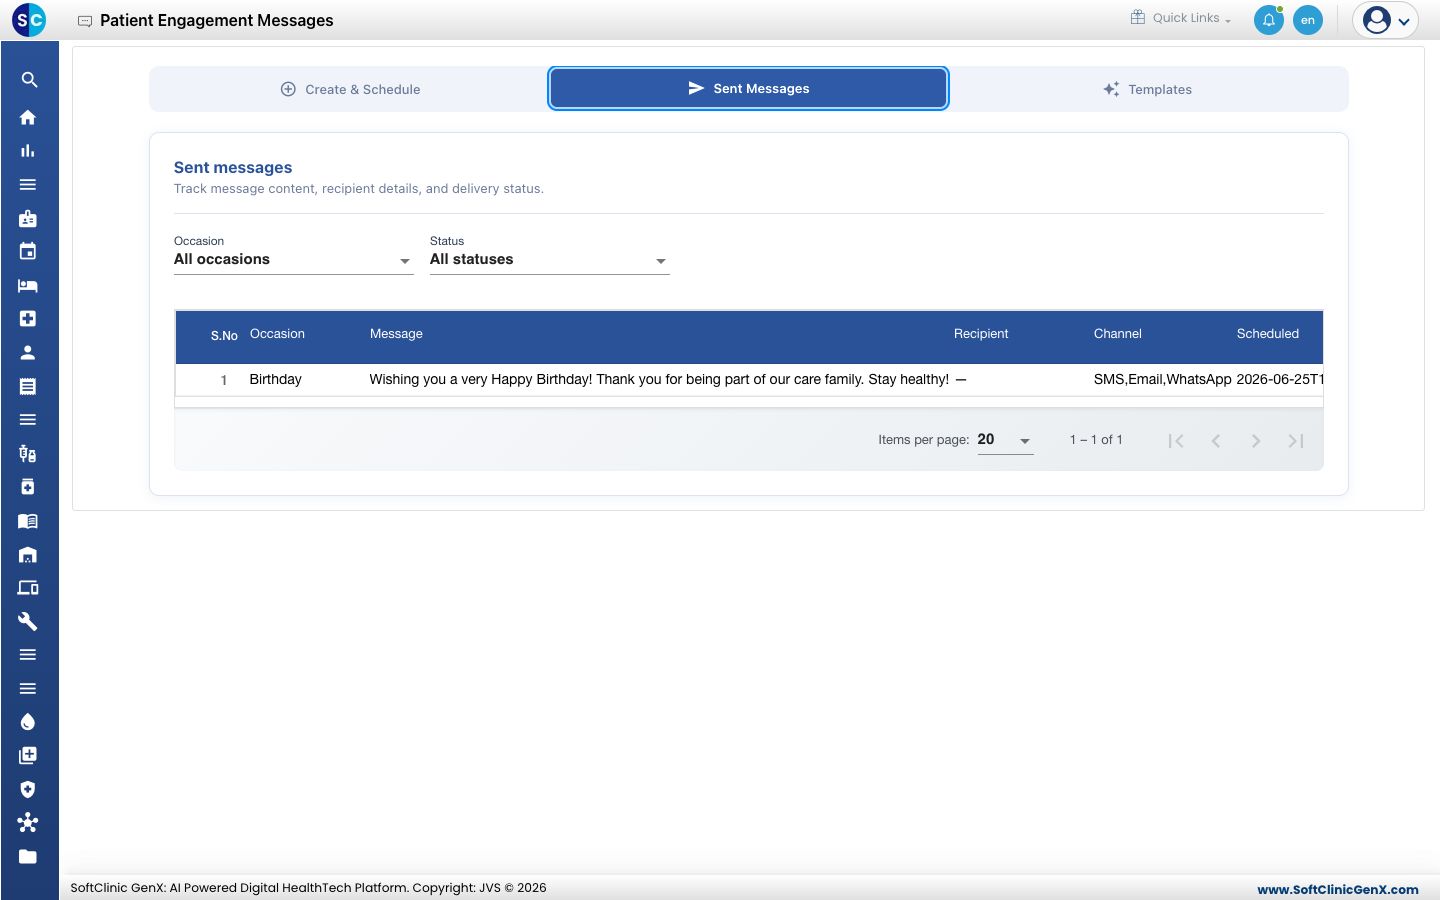Image resolution: width=1440 pixels, height=900 pixels.
Task: Open the Quick Links dropdown
Action: pos(1180,18)
